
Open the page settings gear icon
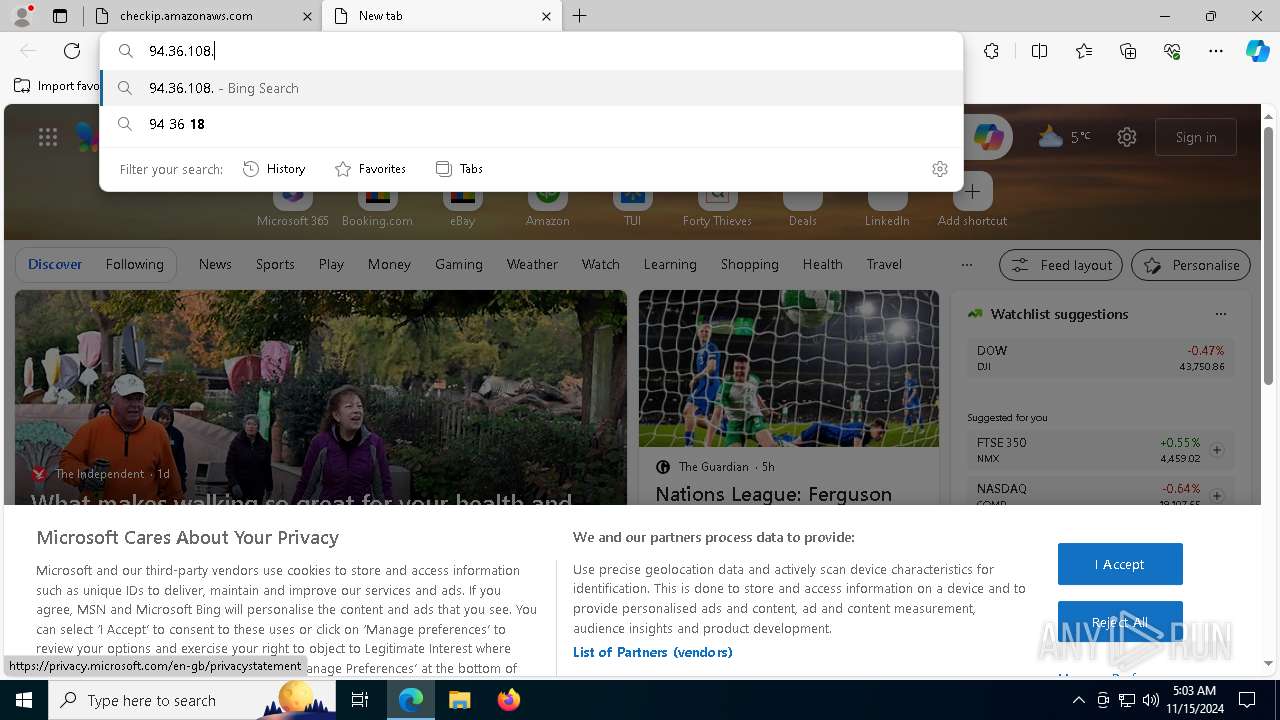[1127, 137]
